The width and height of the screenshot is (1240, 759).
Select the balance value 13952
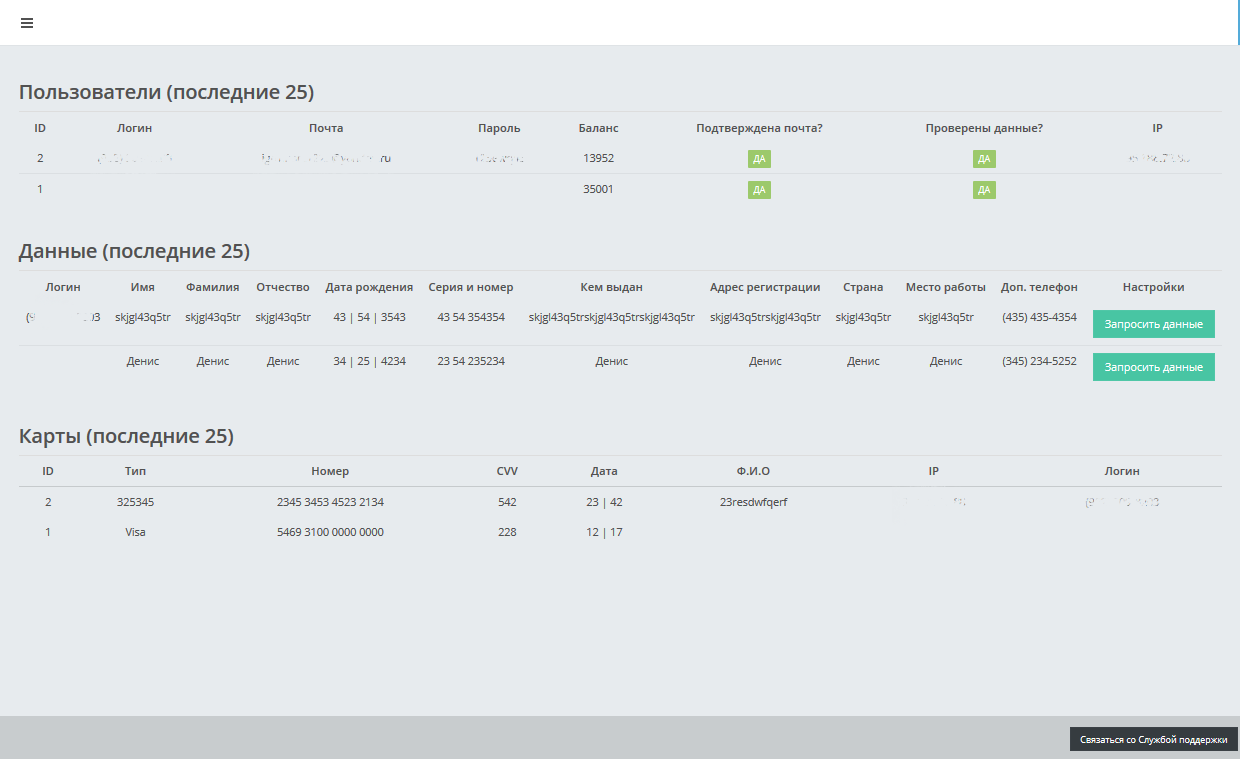click(598, 158)
